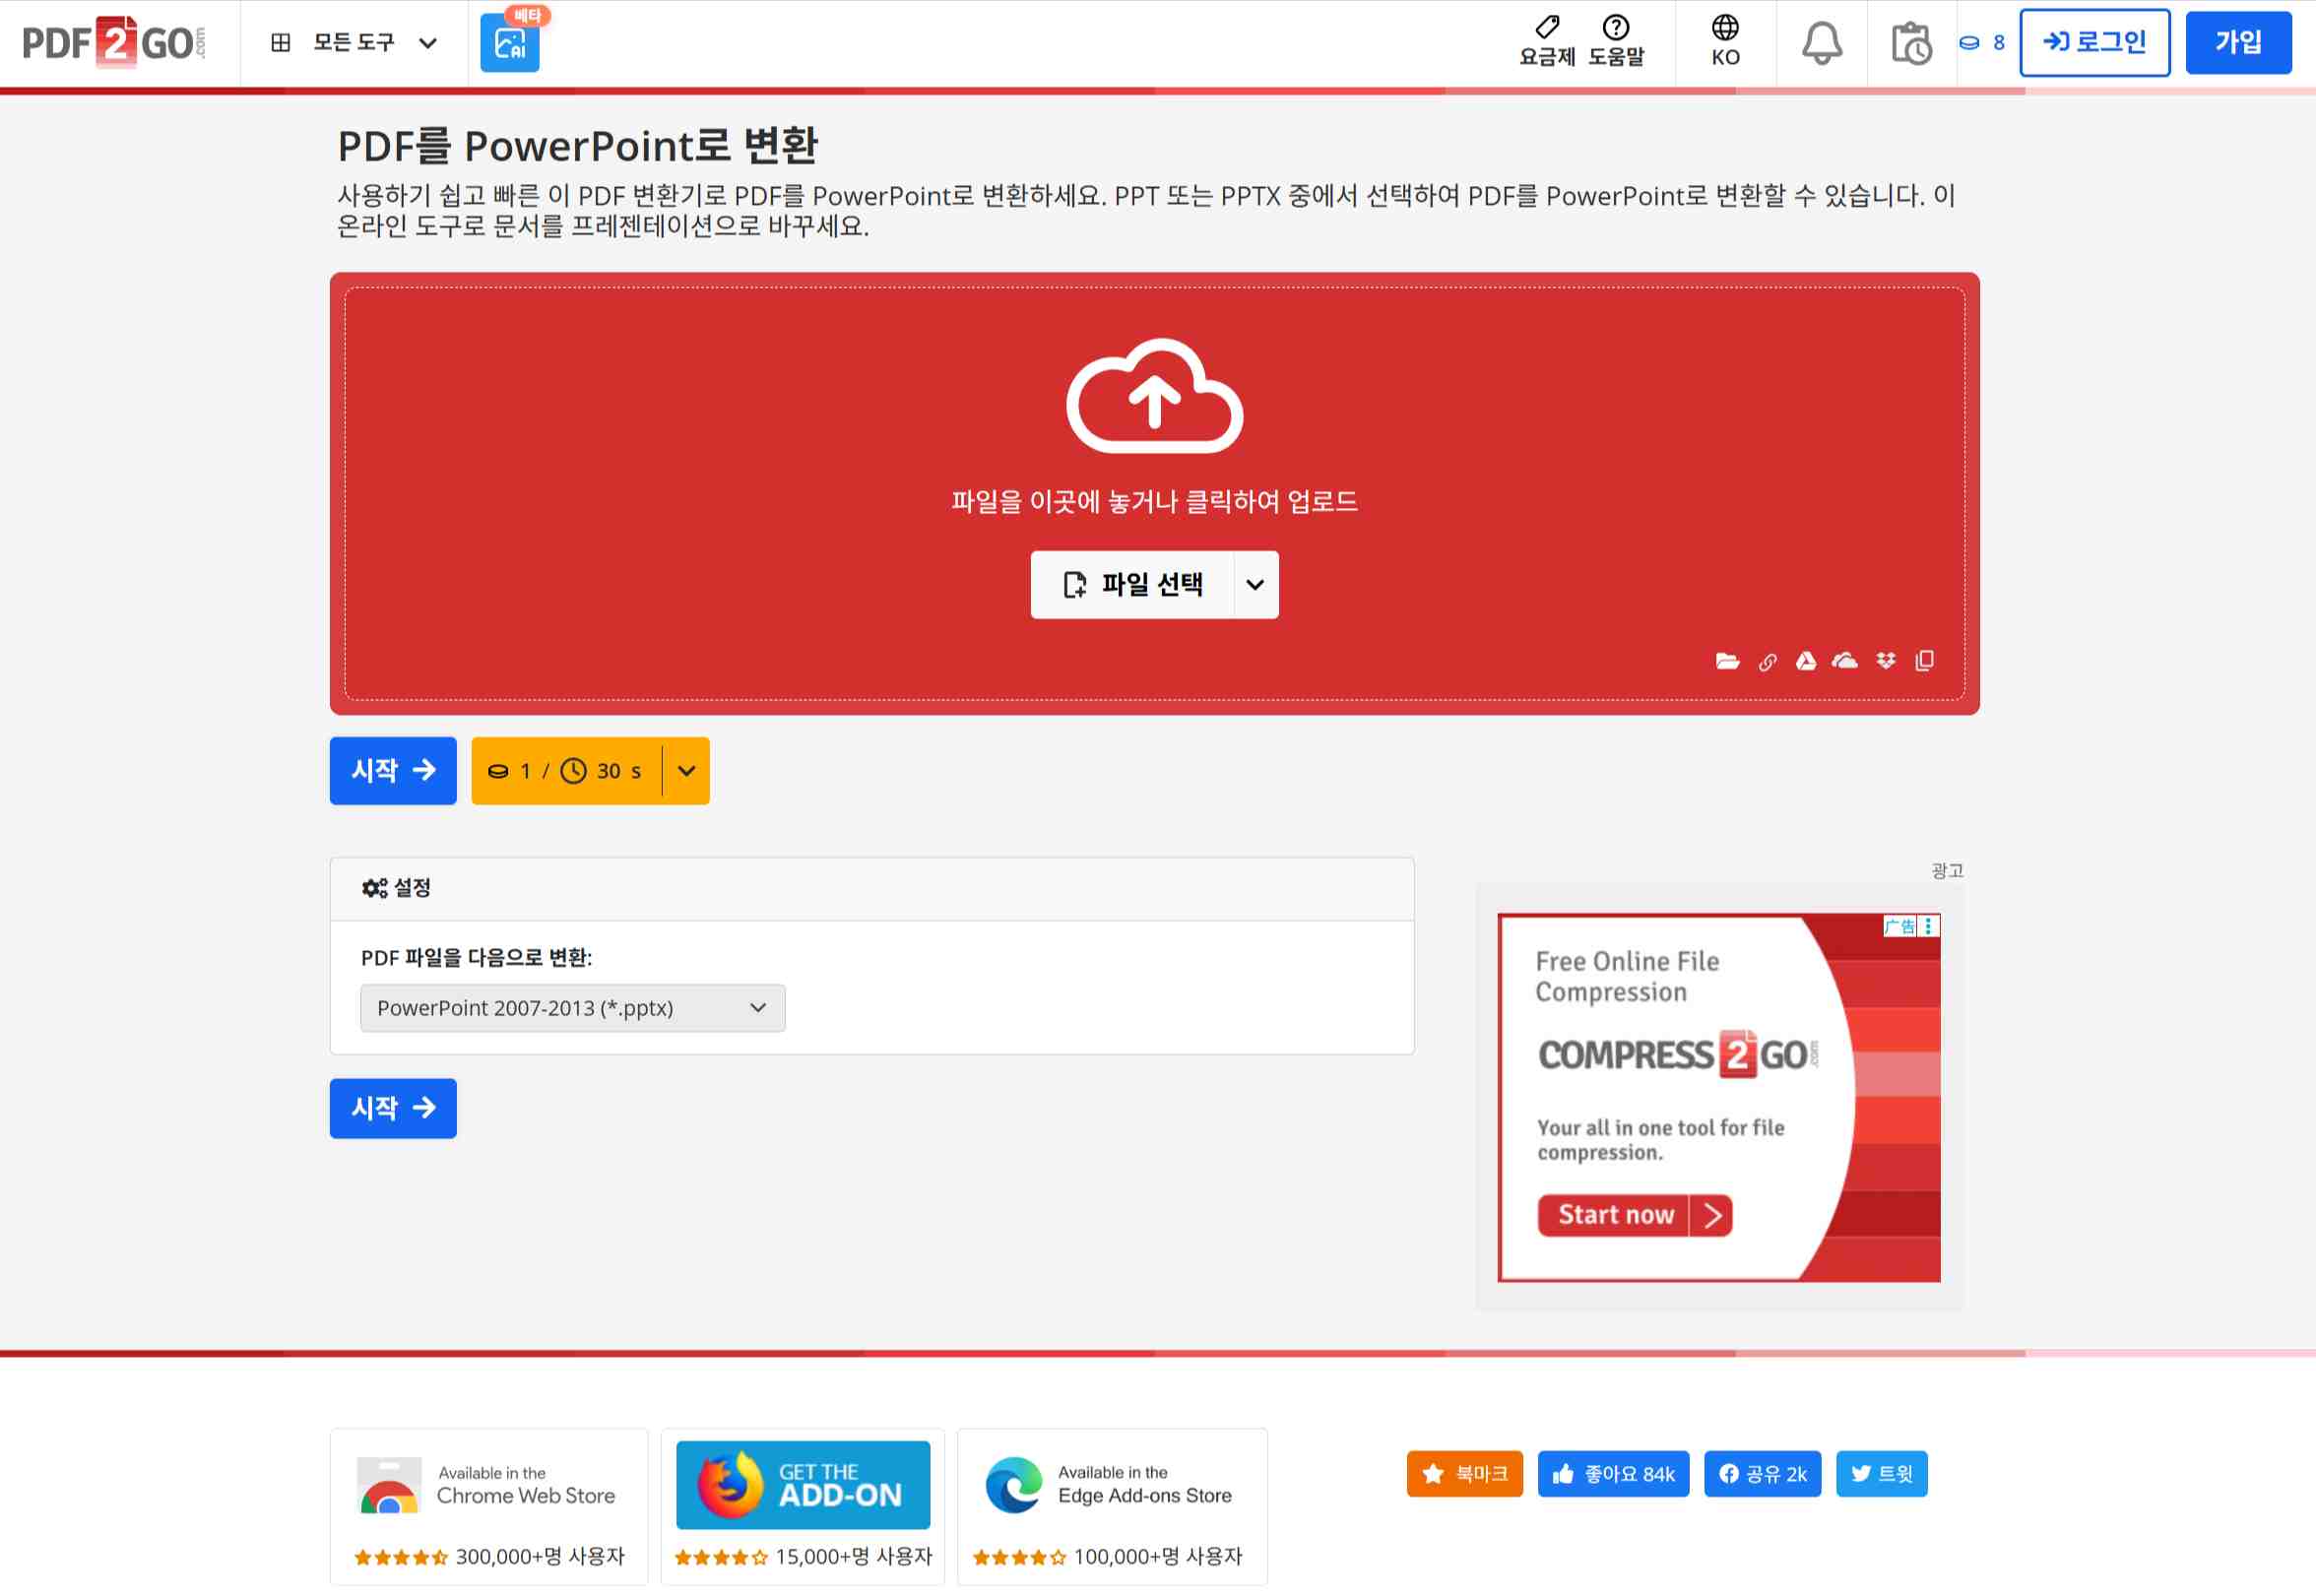Open the PDF2GO home logo
The height and width of the screenshot is (1596, 2316).
tap(114, 42)
